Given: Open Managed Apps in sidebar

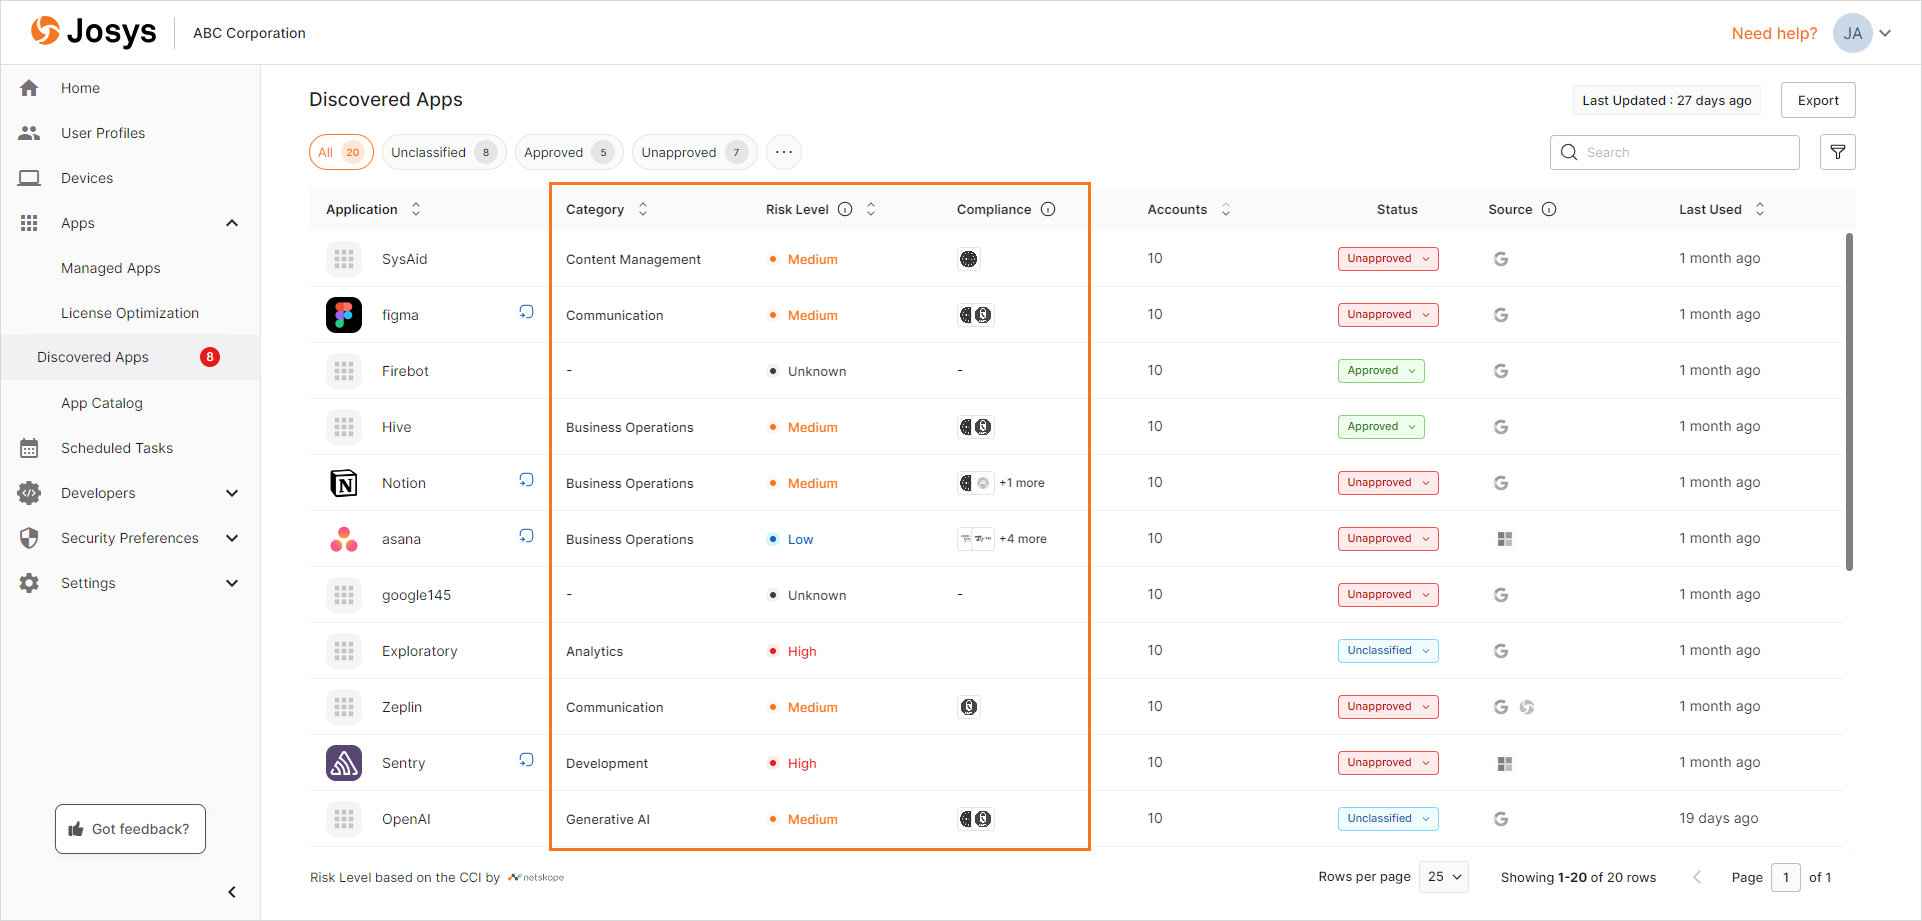Looking at the screenshot, I should [x=111, y=268].
